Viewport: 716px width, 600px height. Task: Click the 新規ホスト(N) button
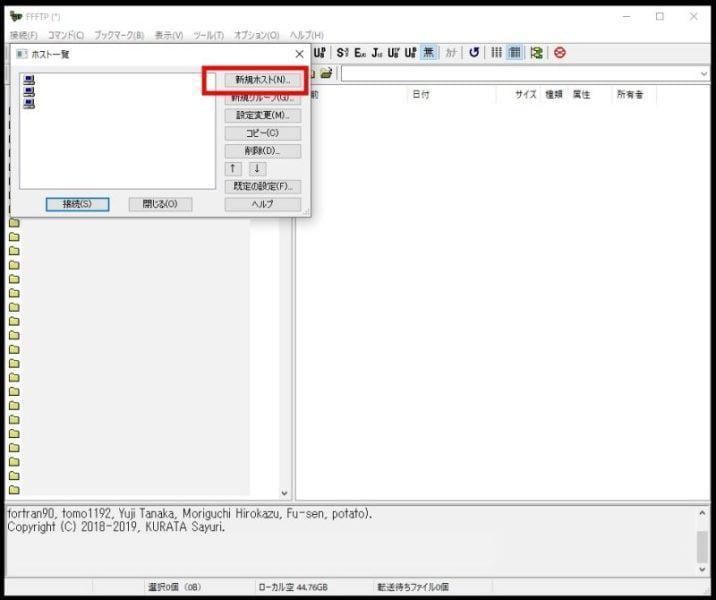(x=263, y=79)
